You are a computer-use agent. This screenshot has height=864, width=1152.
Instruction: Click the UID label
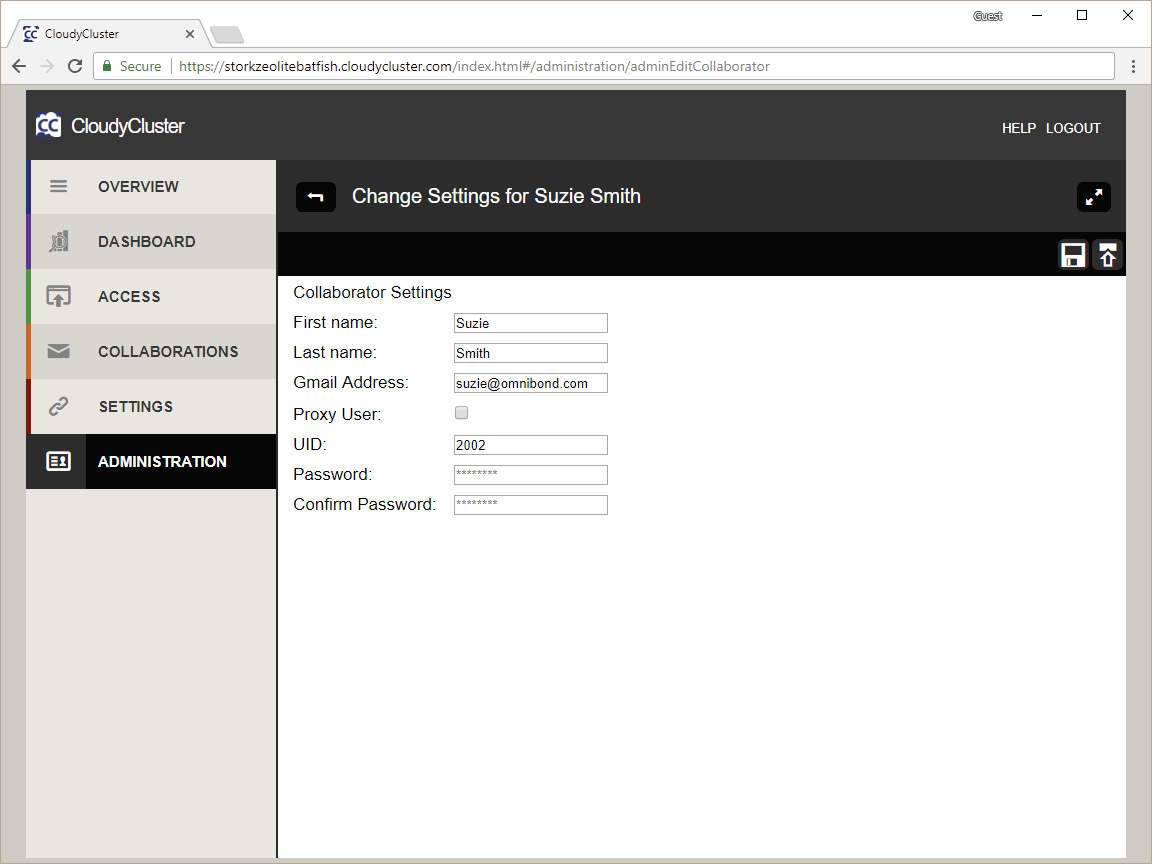click(310, 444)
